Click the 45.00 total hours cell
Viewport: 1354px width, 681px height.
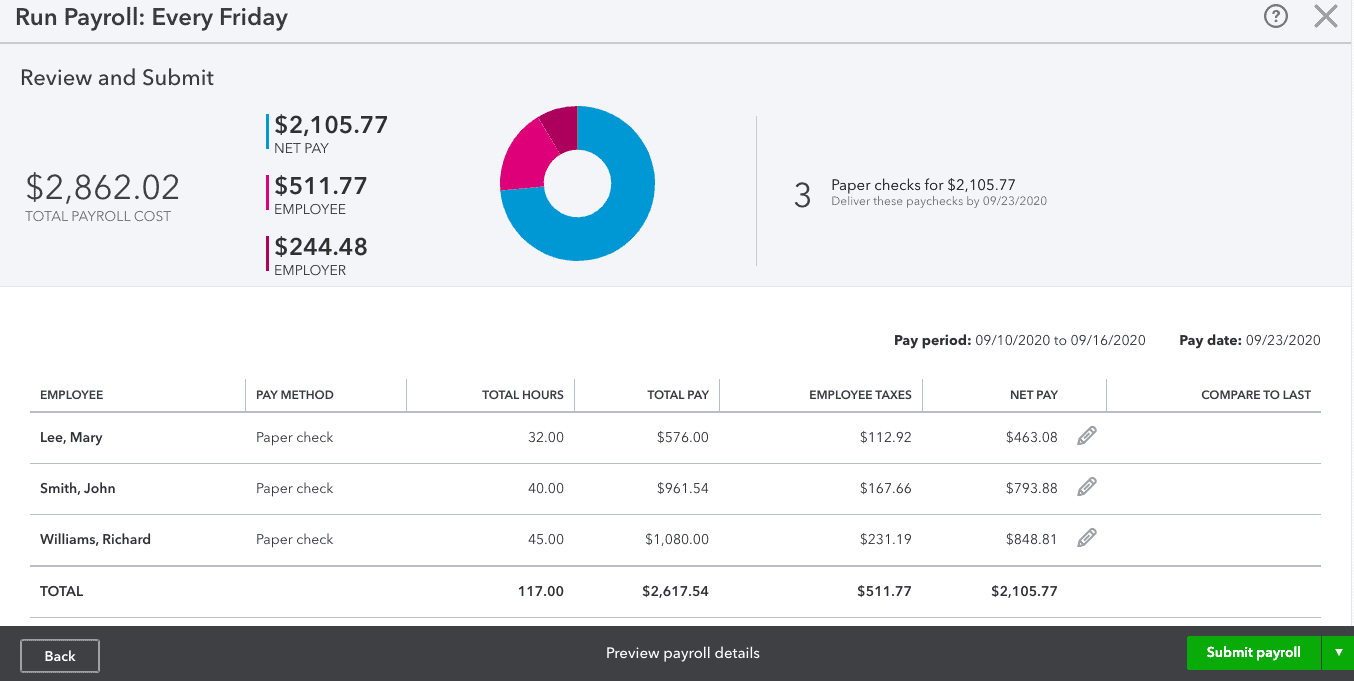click(x=546, y=539)
